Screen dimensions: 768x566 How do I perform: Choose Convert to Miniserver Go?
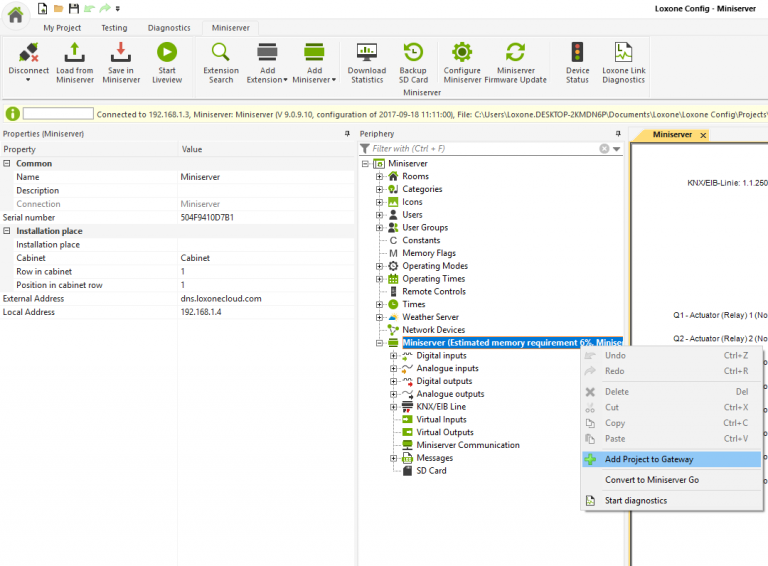pos(651,480)
